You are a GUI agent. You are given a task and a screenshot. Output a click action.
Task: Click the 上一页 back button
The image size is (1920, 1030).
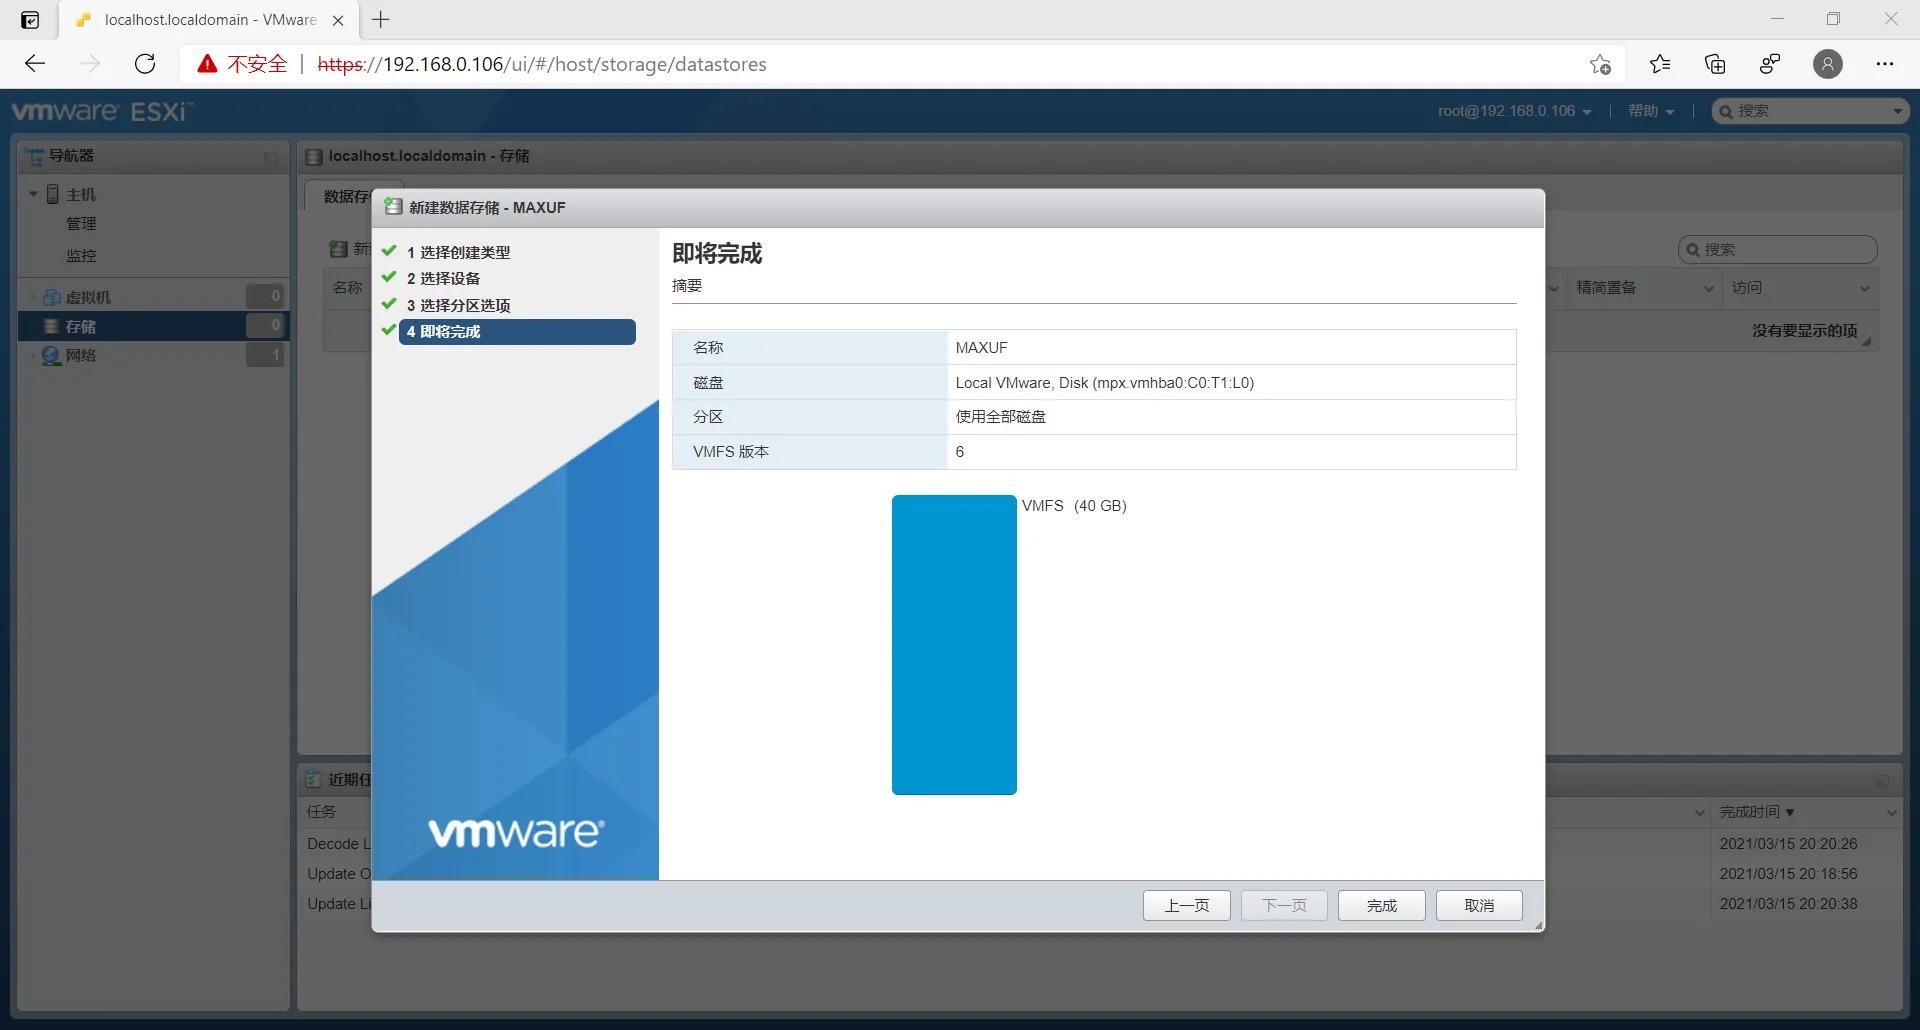[1186, 905]
